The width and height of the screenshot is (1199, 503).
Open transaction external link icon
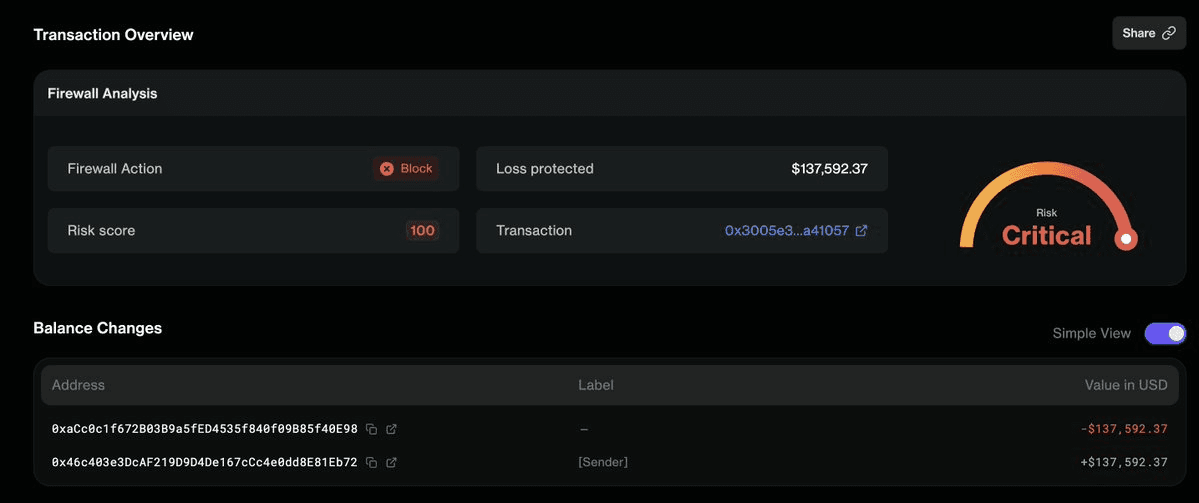(861, 231)
